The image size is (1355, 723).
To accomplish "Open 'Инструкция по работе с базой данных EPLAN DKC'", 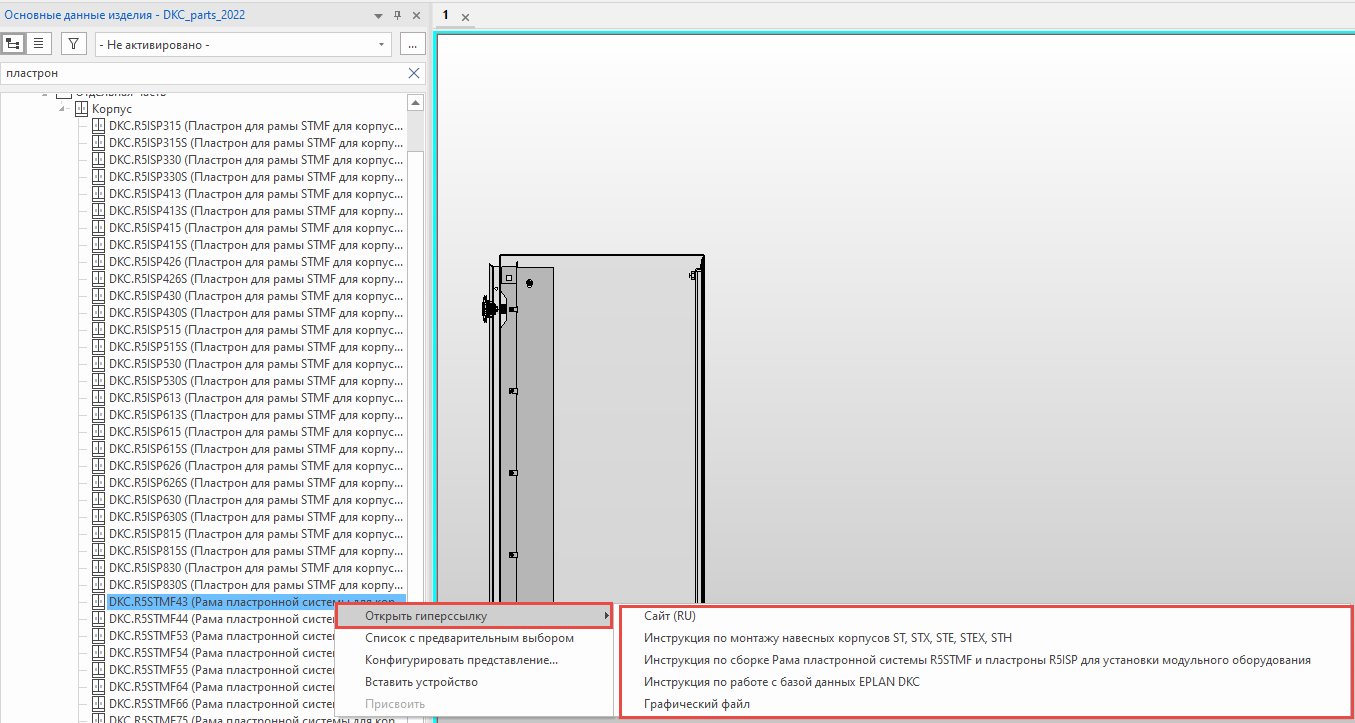I will point(781,682).
